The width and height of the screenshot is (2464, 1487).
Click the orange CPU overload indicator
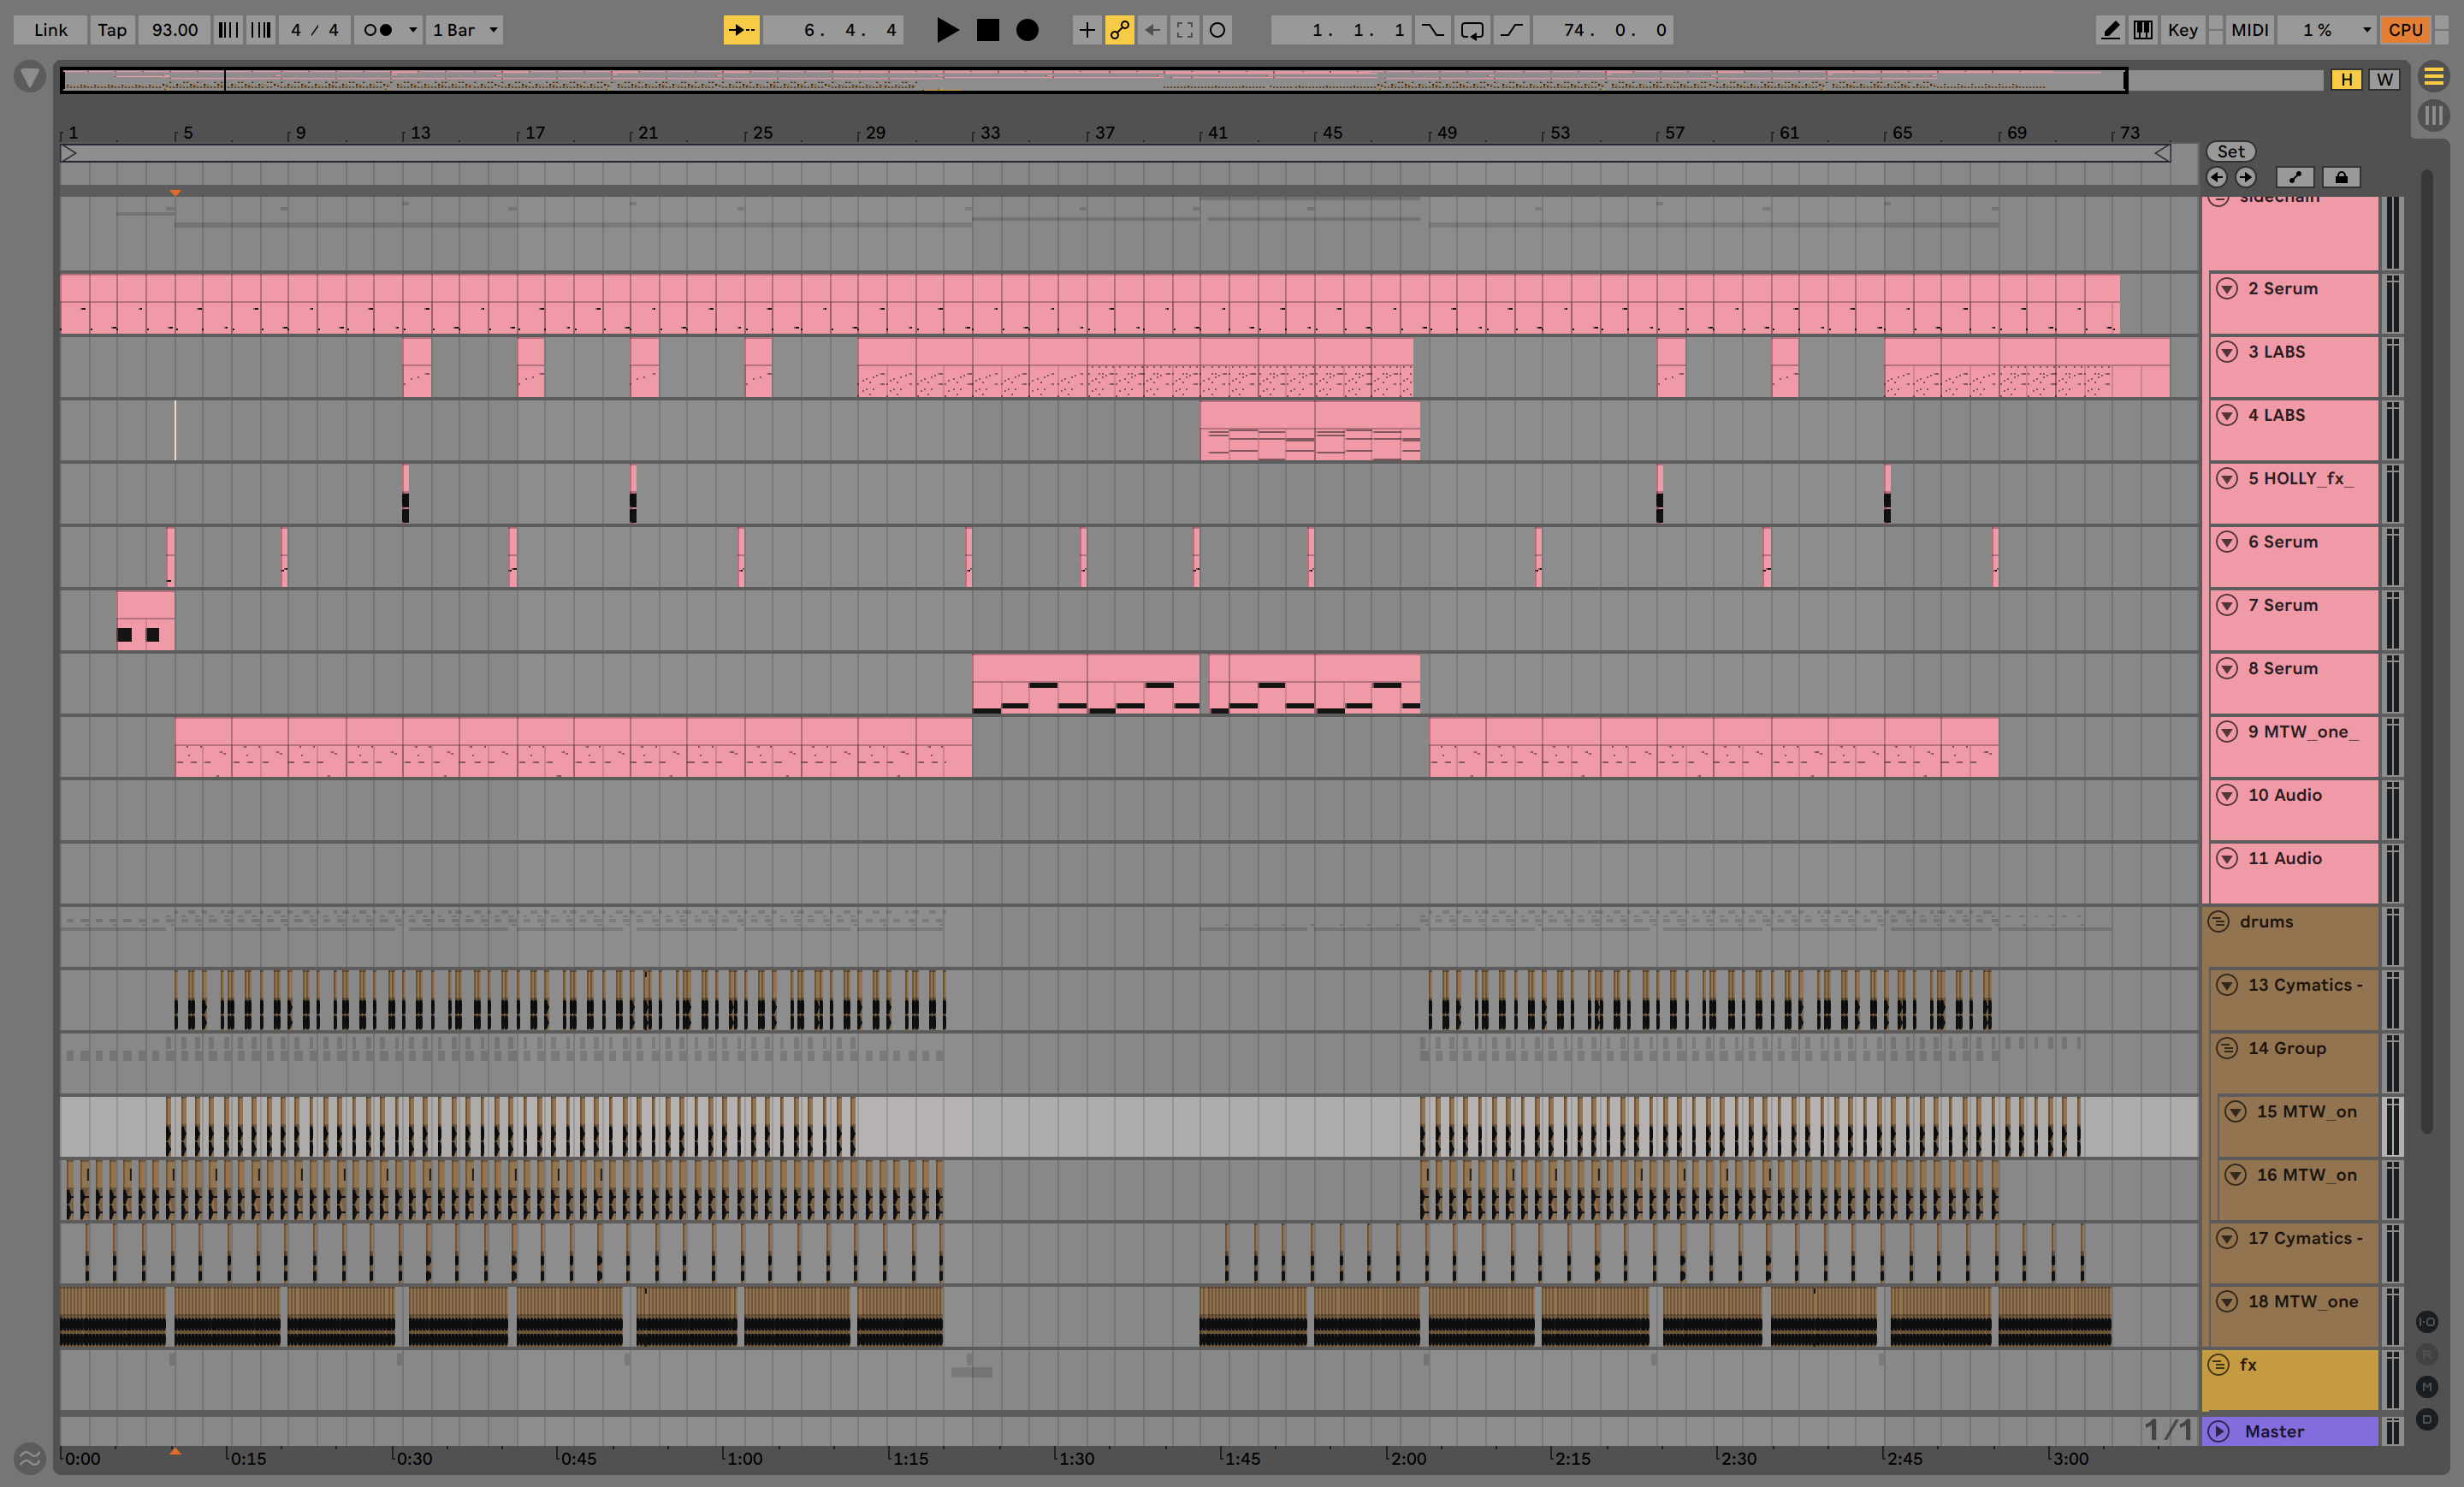(2405, 30)
